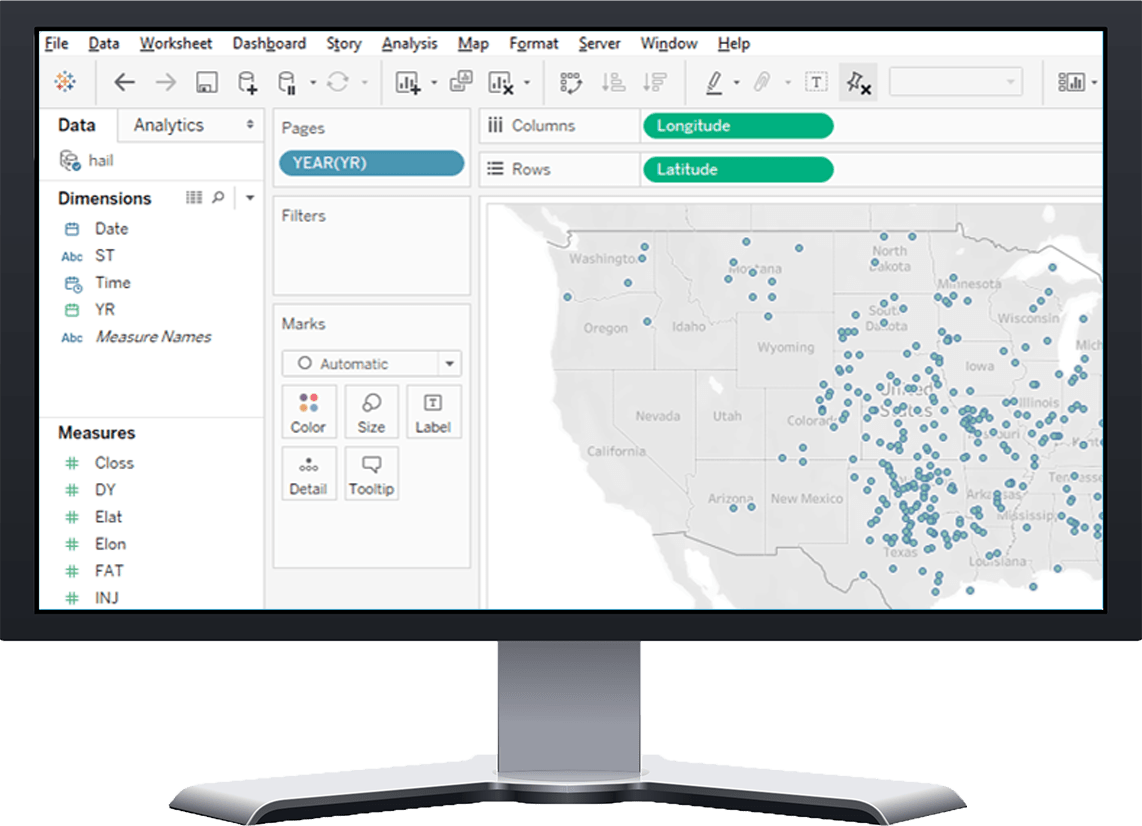Toggle Show Mark Labels icon

coord(817,82)
